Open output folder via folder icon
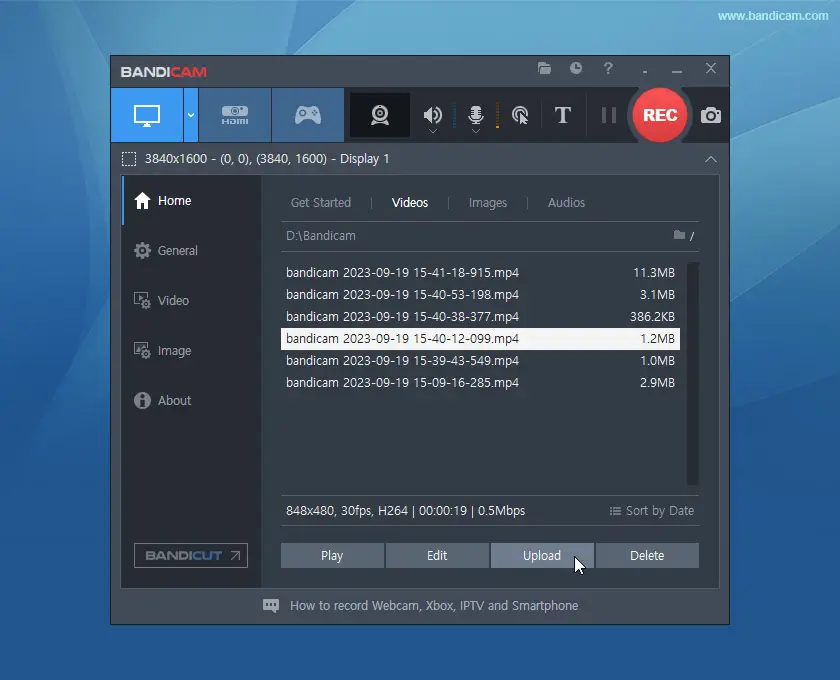The width and height of the screenshot is (840, 680). tap(544, 69)
